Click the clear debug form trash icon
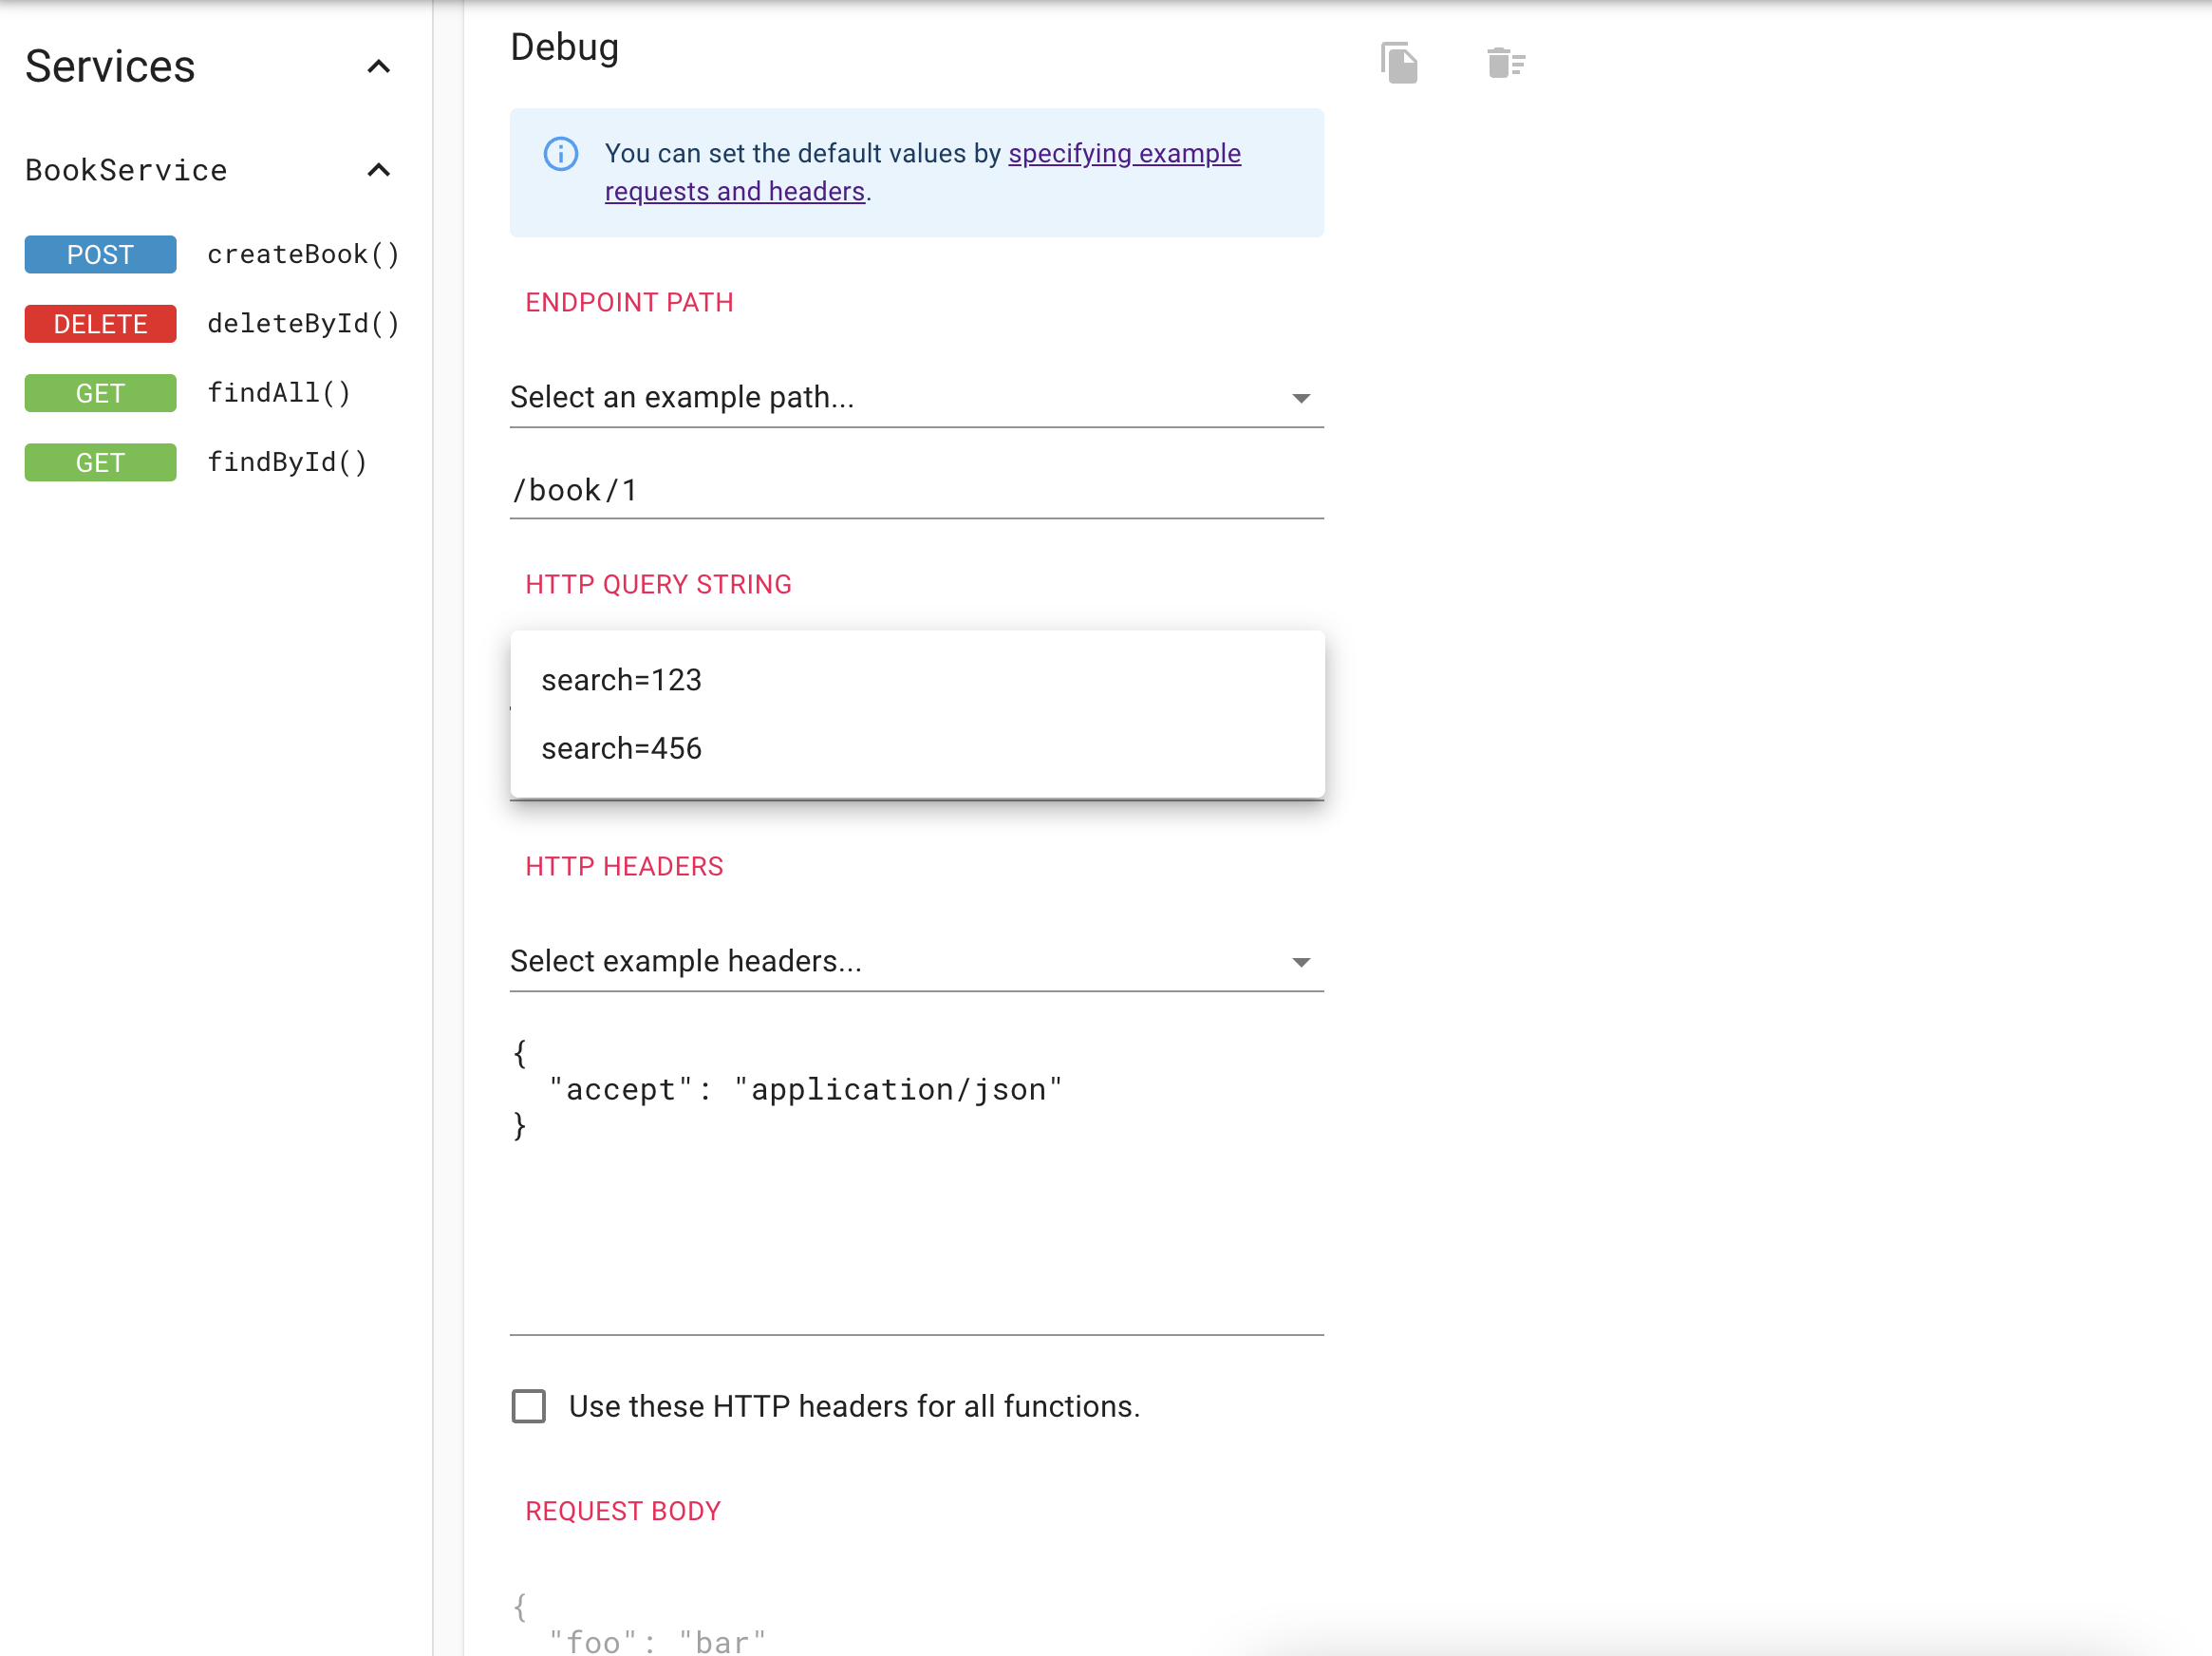Image resolution: width=2212 pixels, height=1656 pixels. click(x=1504, y=63)
